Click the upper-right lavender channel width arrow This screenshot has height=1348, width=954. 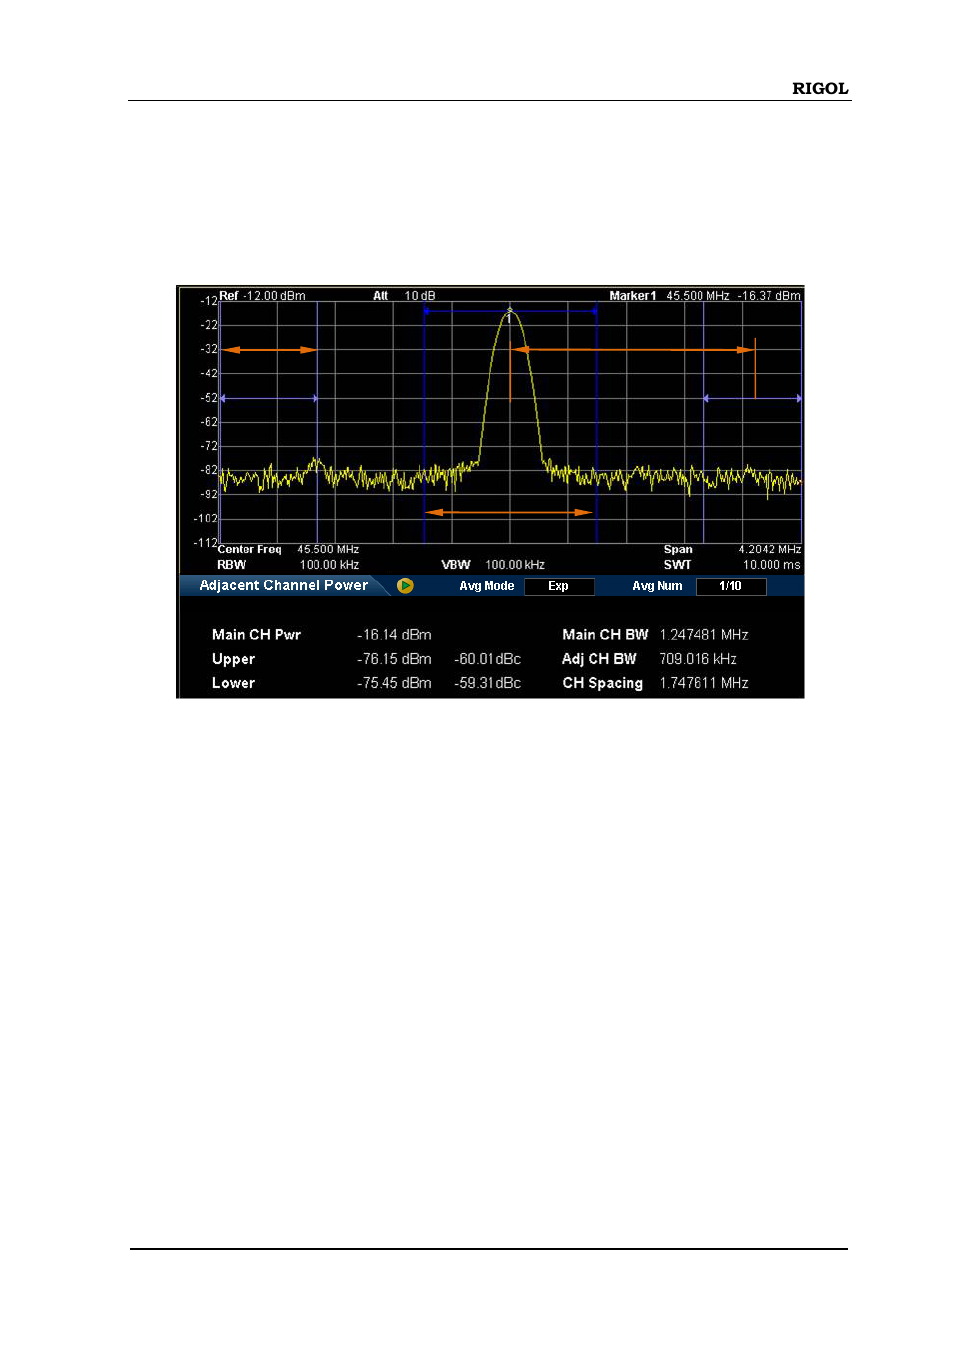coord(752,398)
